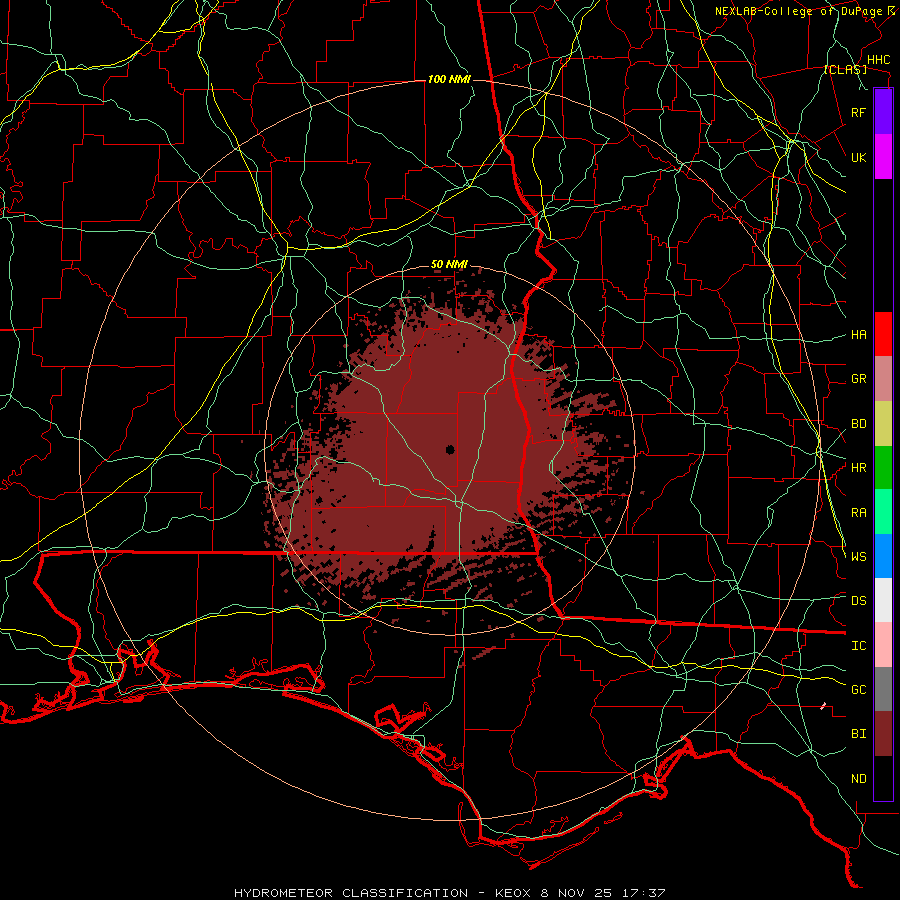Screen dimensions: 900x900
Task: Click the black radar site dot
Action: tap(450, 449)
